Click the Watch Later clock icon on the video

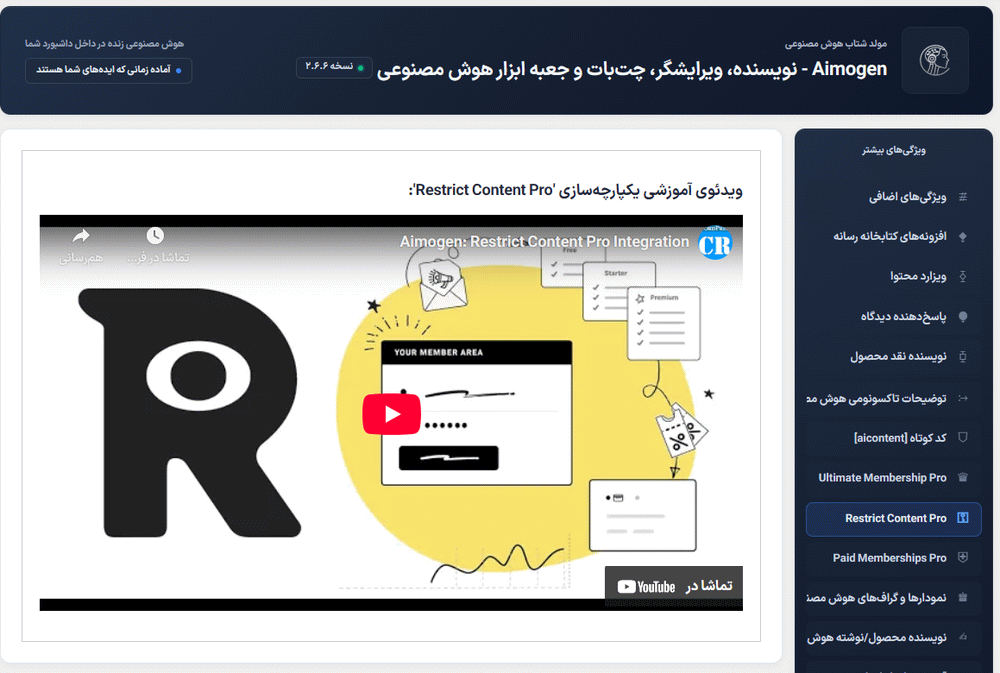coord(156,236)
